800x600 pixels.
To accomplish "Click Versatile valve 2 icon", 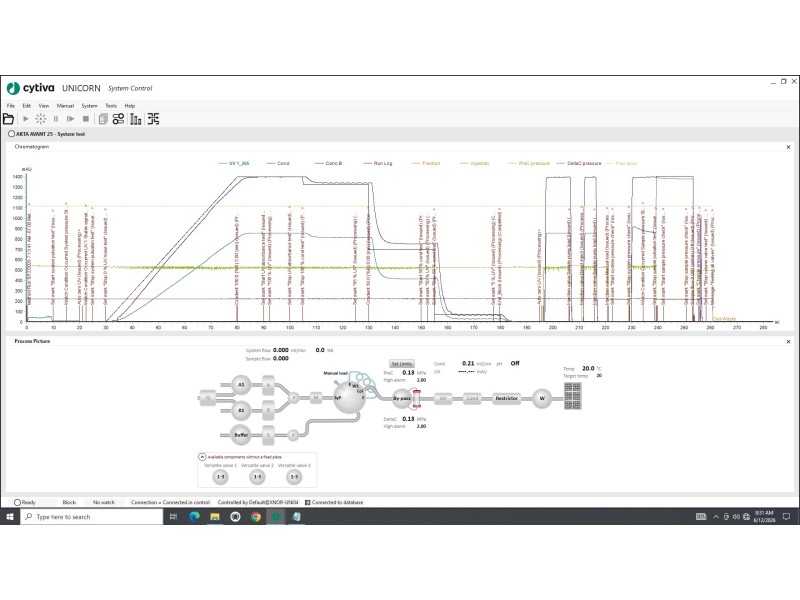I will click(257, 477).
